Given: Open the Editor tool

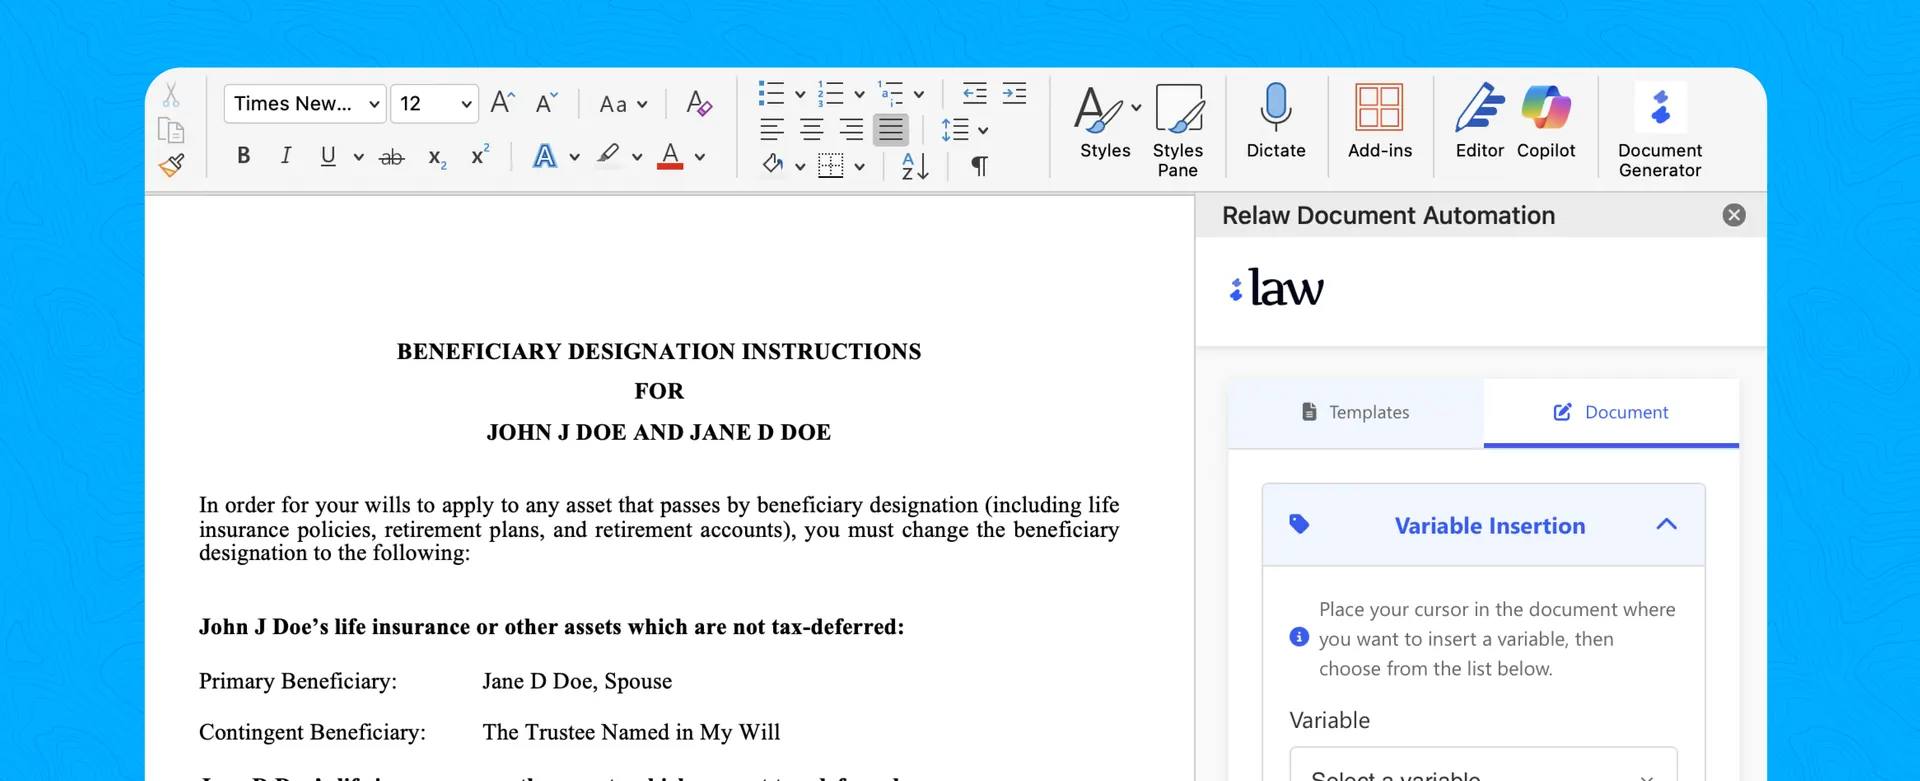Looking at the screenshot, I should (x=1480, y=121).
